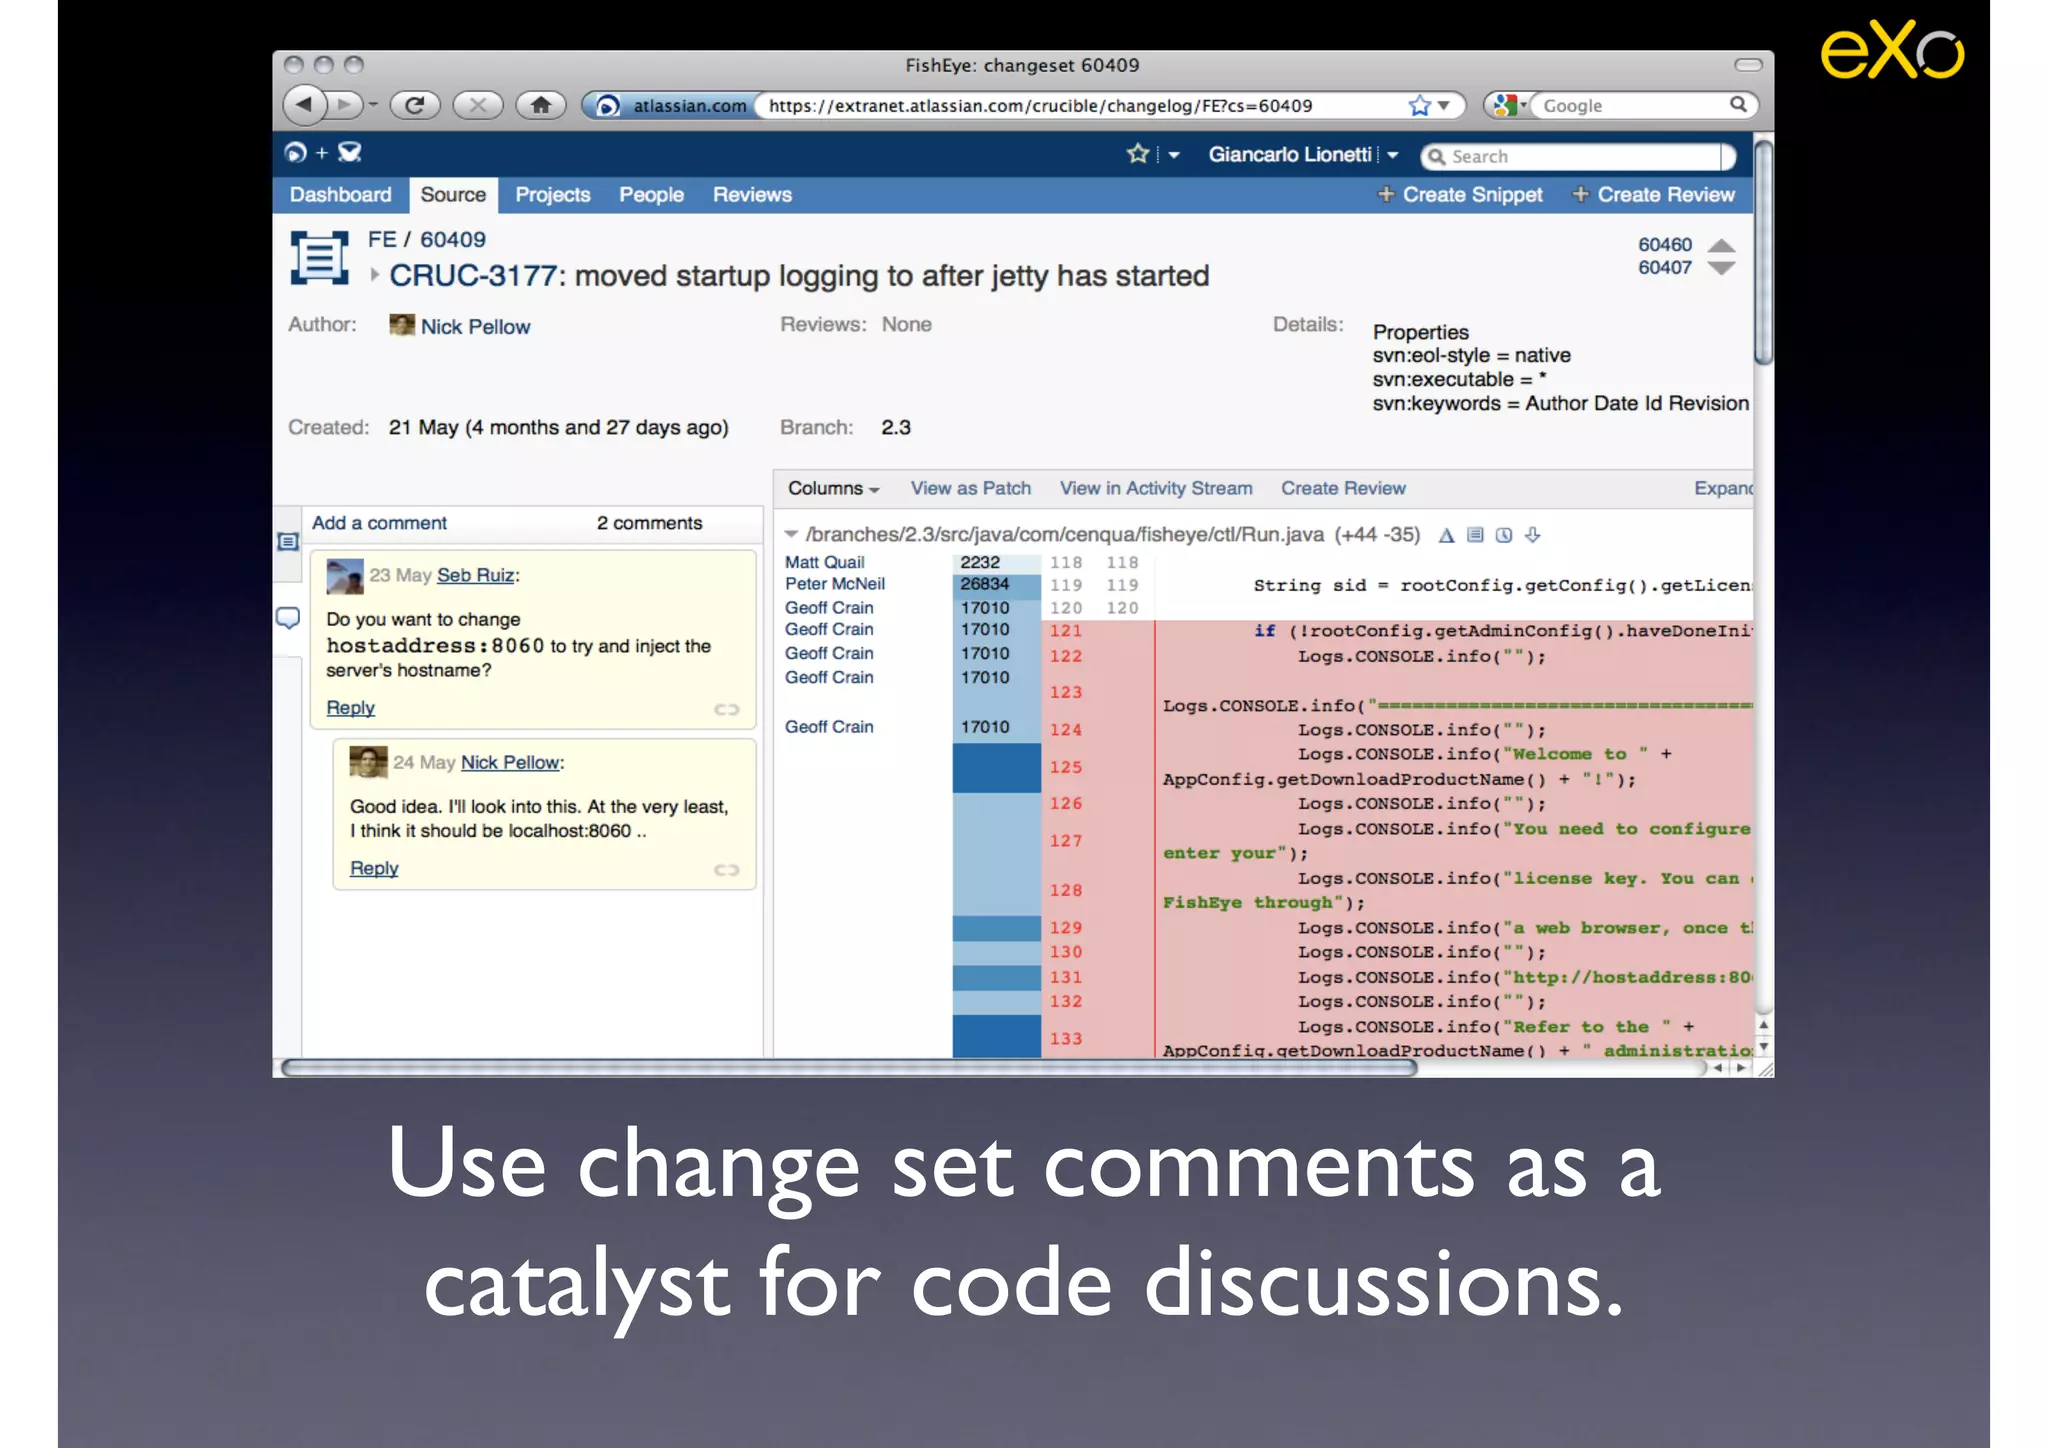Screen dimensions: 2048x1448
Task: Open browser home page button
Action: [541, 105]
